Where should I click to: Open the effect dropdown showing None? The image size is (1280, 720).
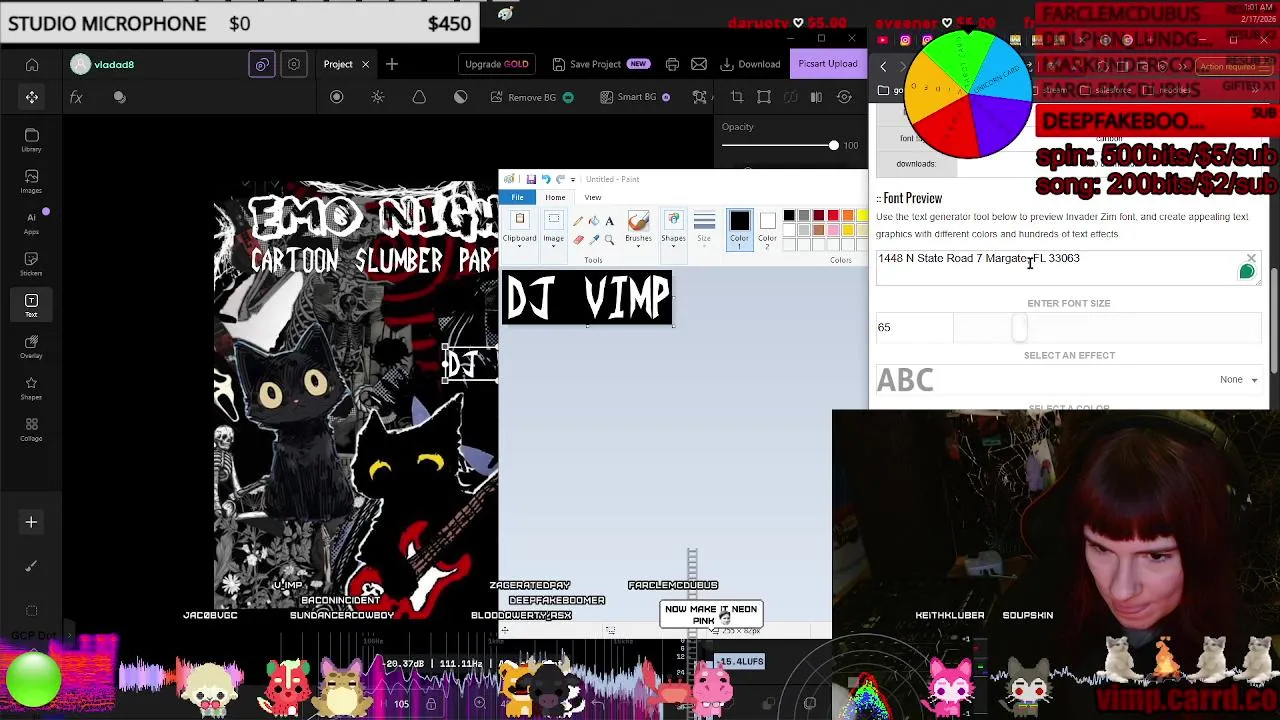pyautogui.click(x=1238, y=379)
